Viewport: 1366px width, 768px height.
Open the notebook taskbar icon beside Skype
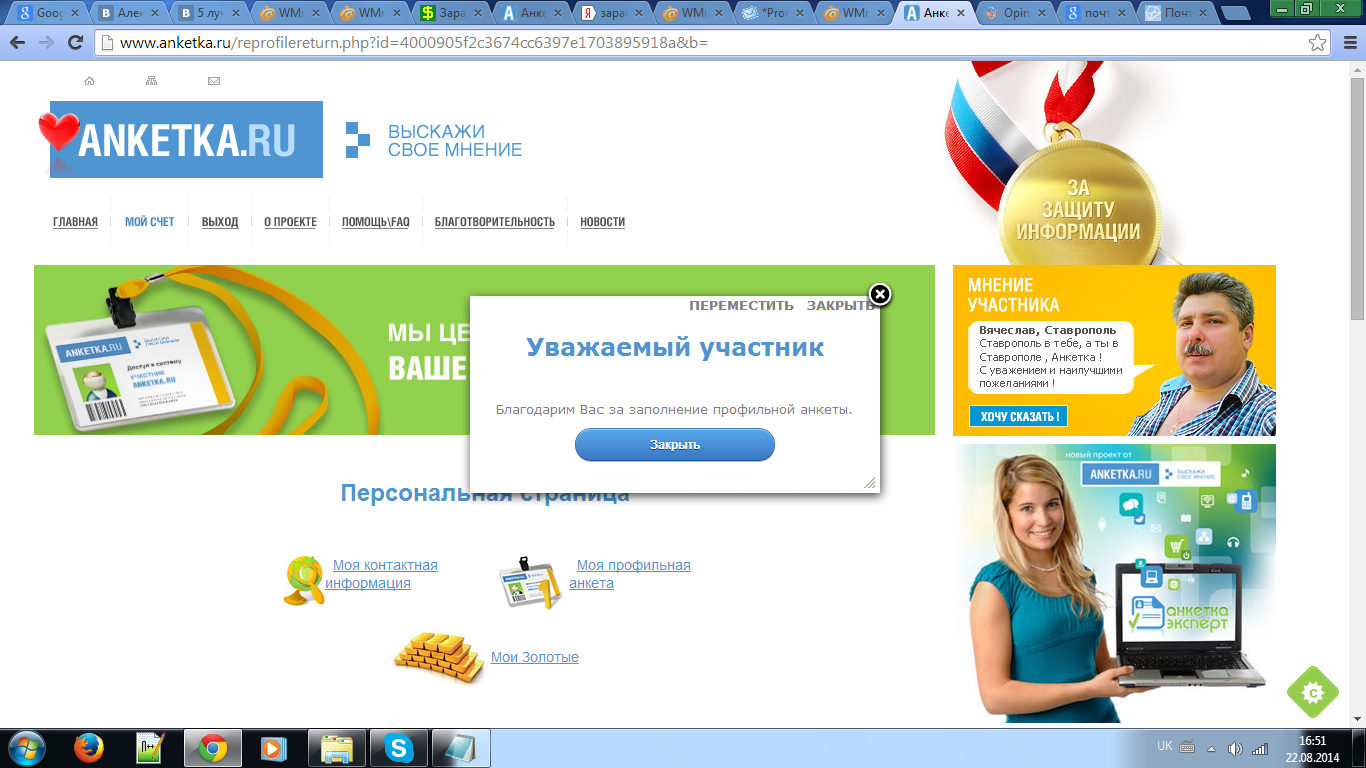pyautogui.click(x=461, y=748)
